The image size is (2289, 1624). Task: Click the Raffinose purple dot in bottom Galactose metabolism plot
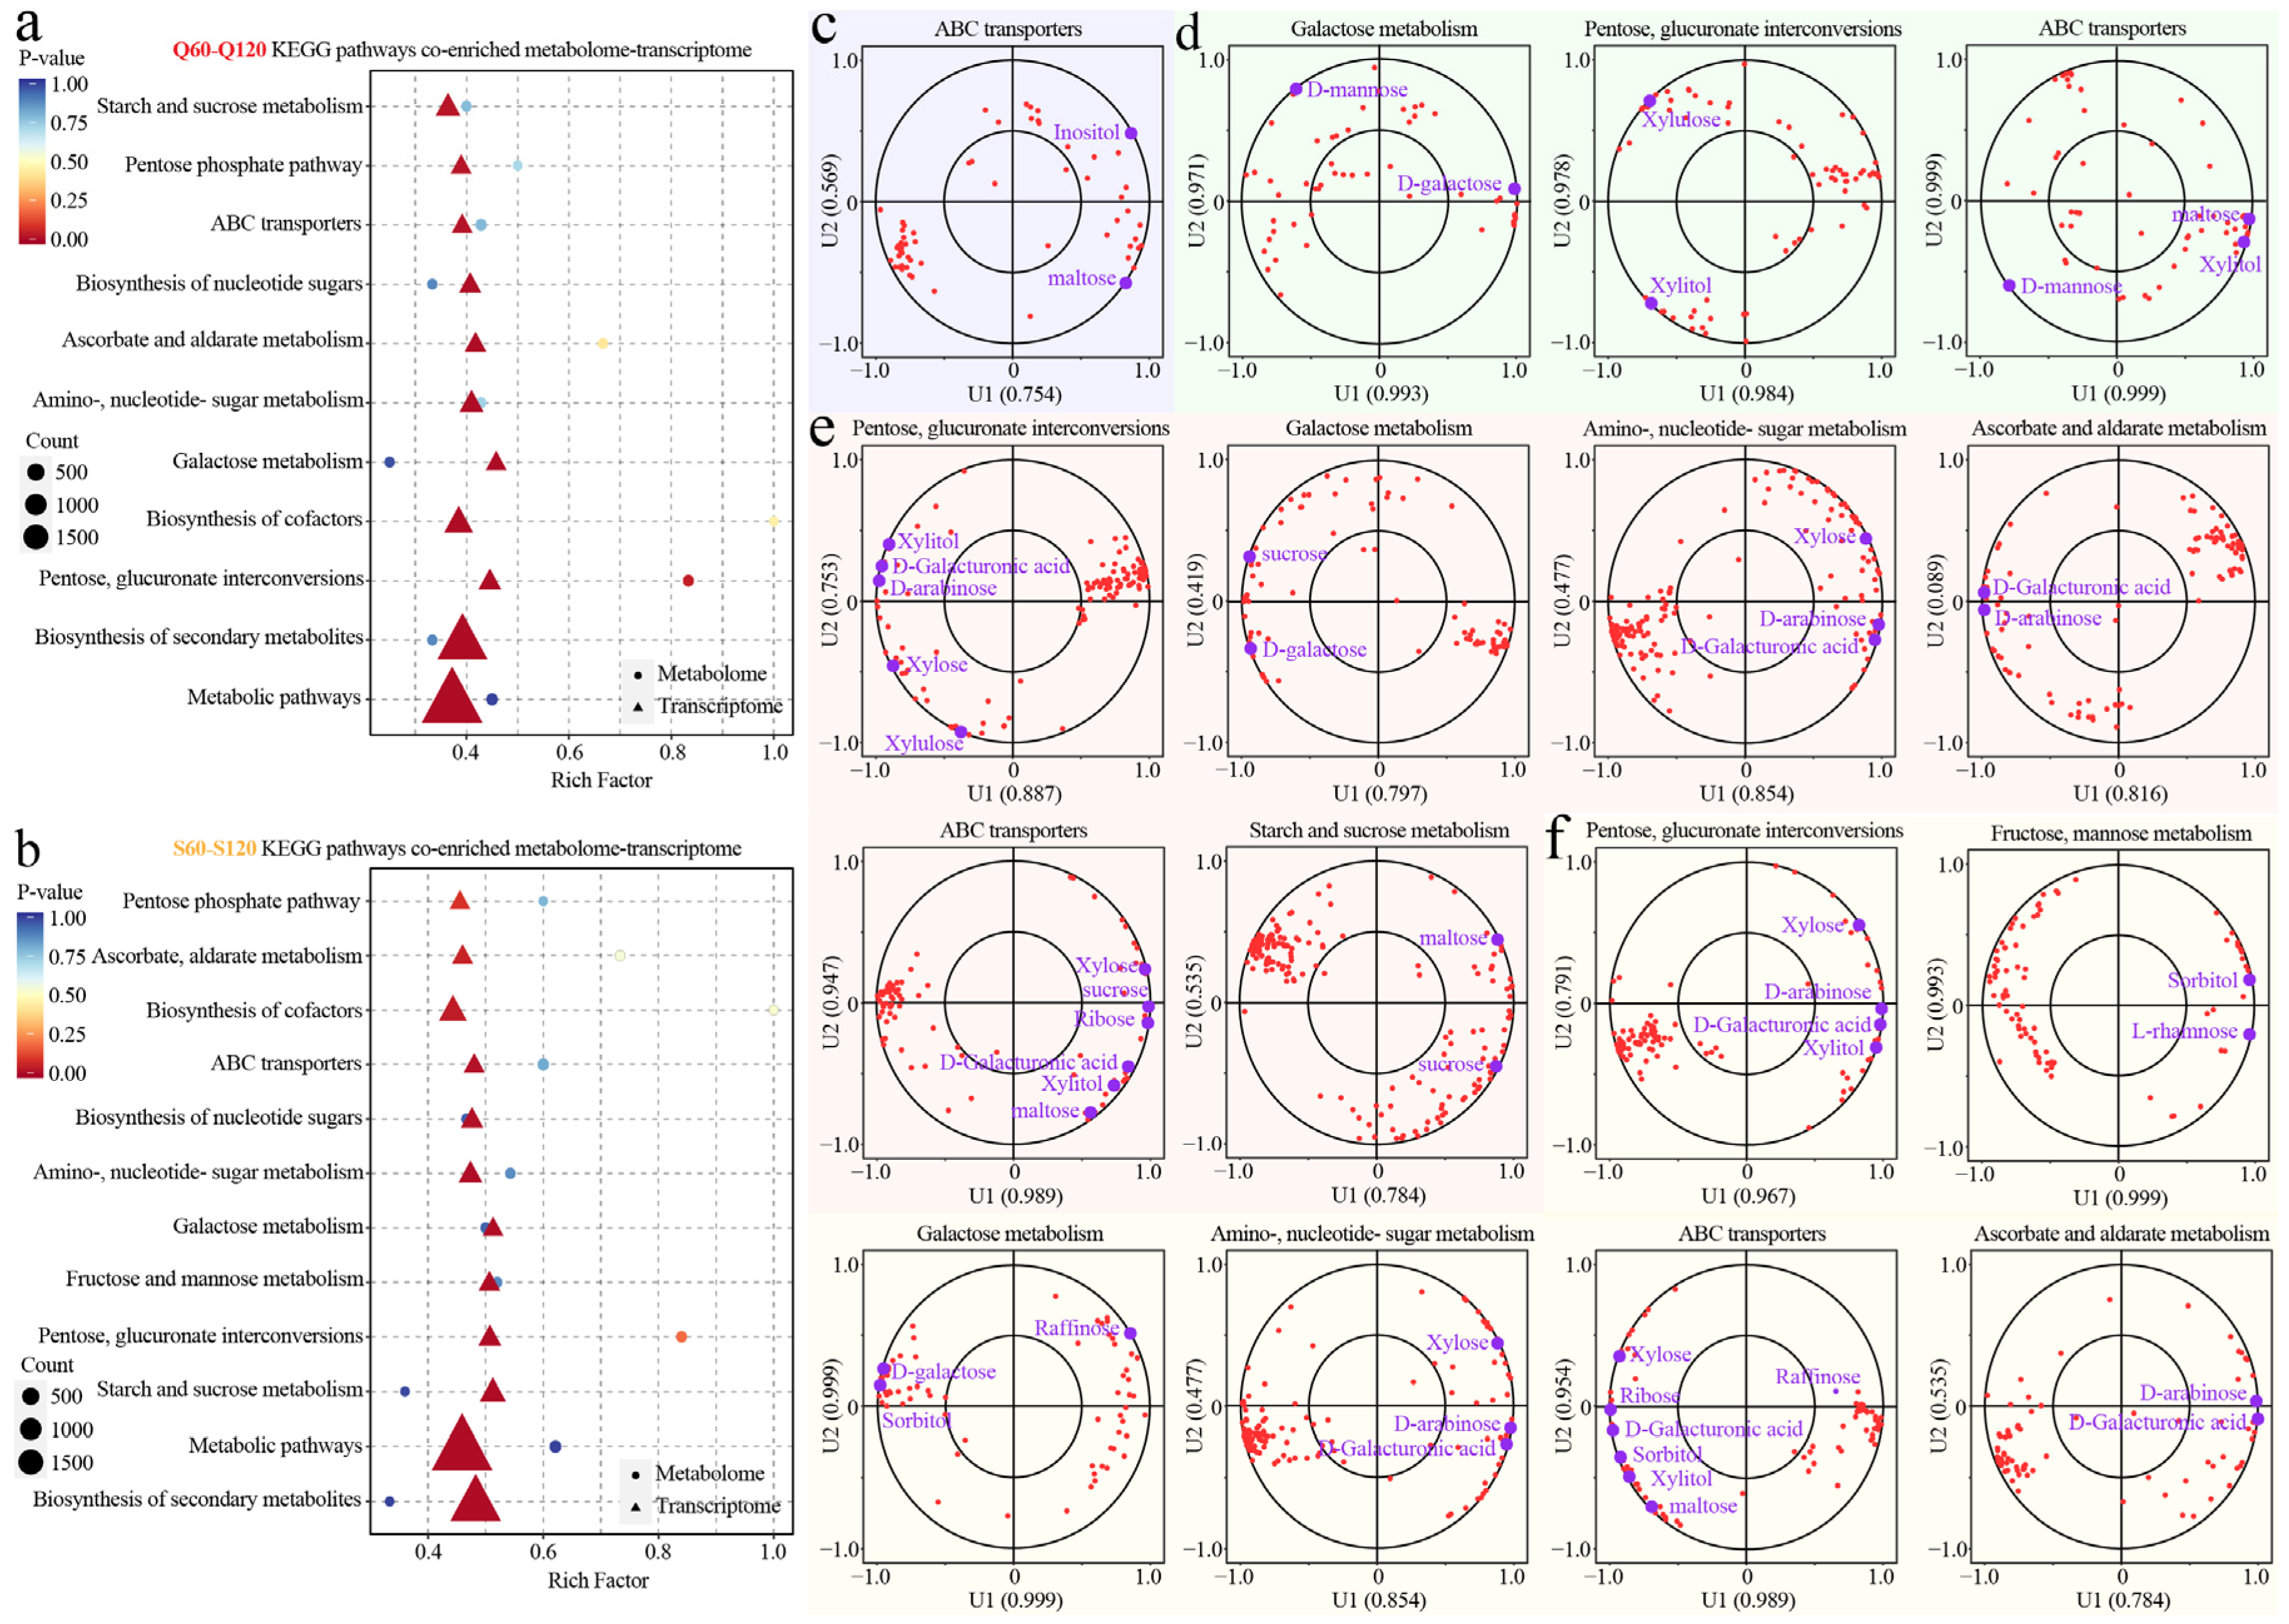(1130, 1333)
